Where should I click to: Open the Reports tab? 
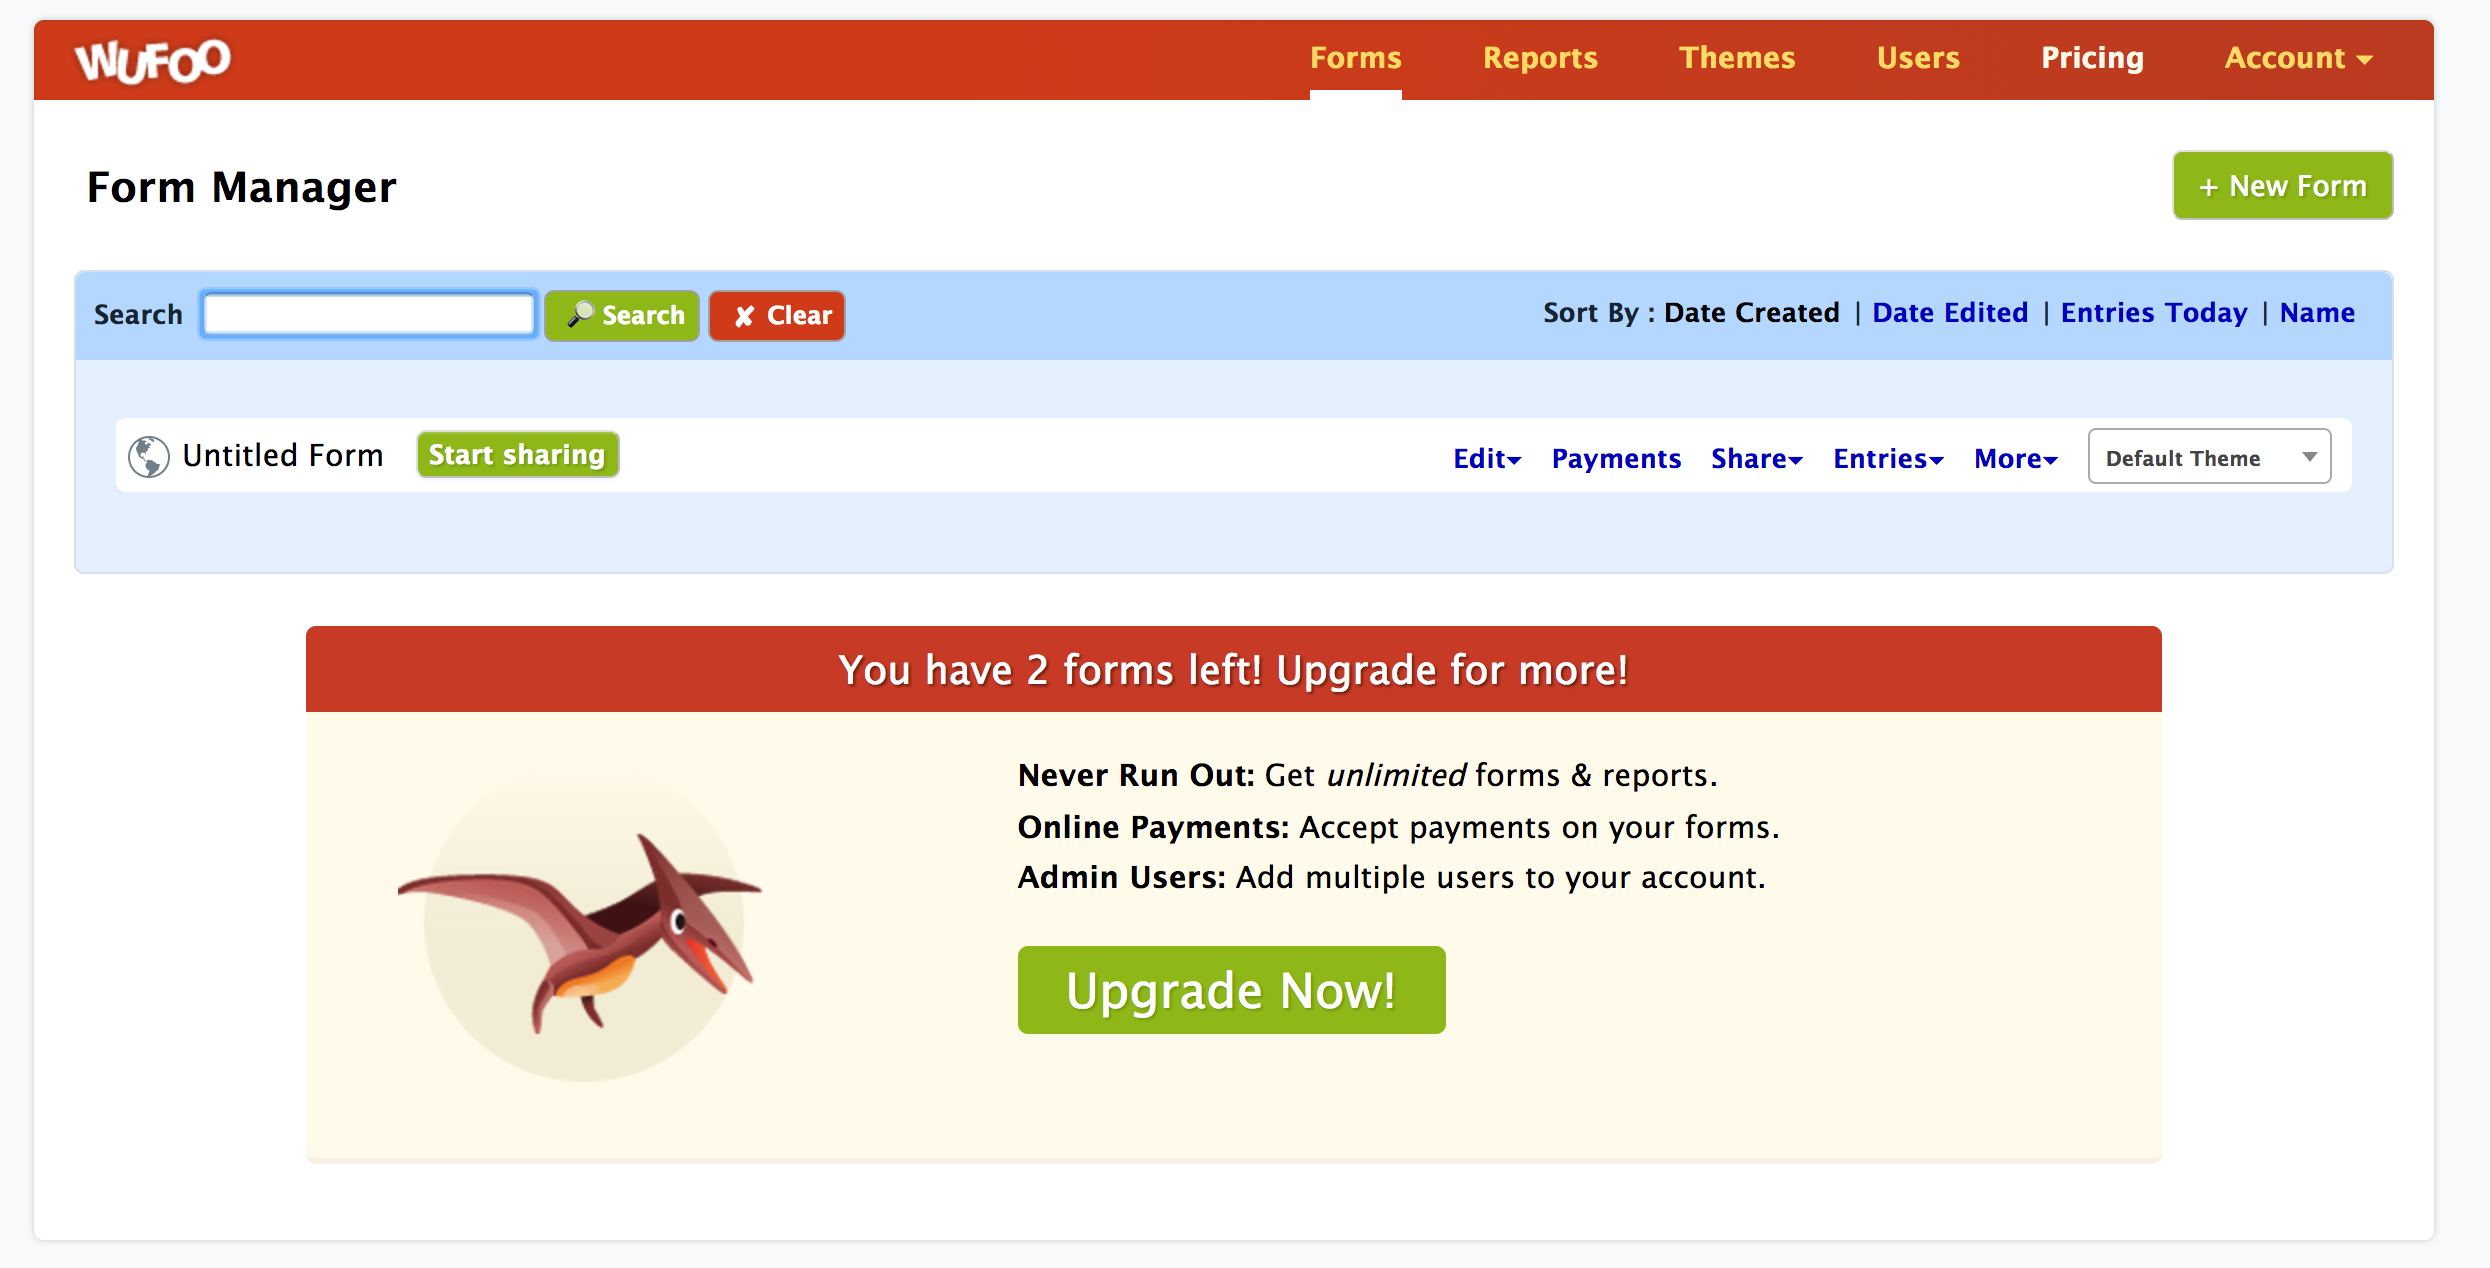[x=1540, y=58]
